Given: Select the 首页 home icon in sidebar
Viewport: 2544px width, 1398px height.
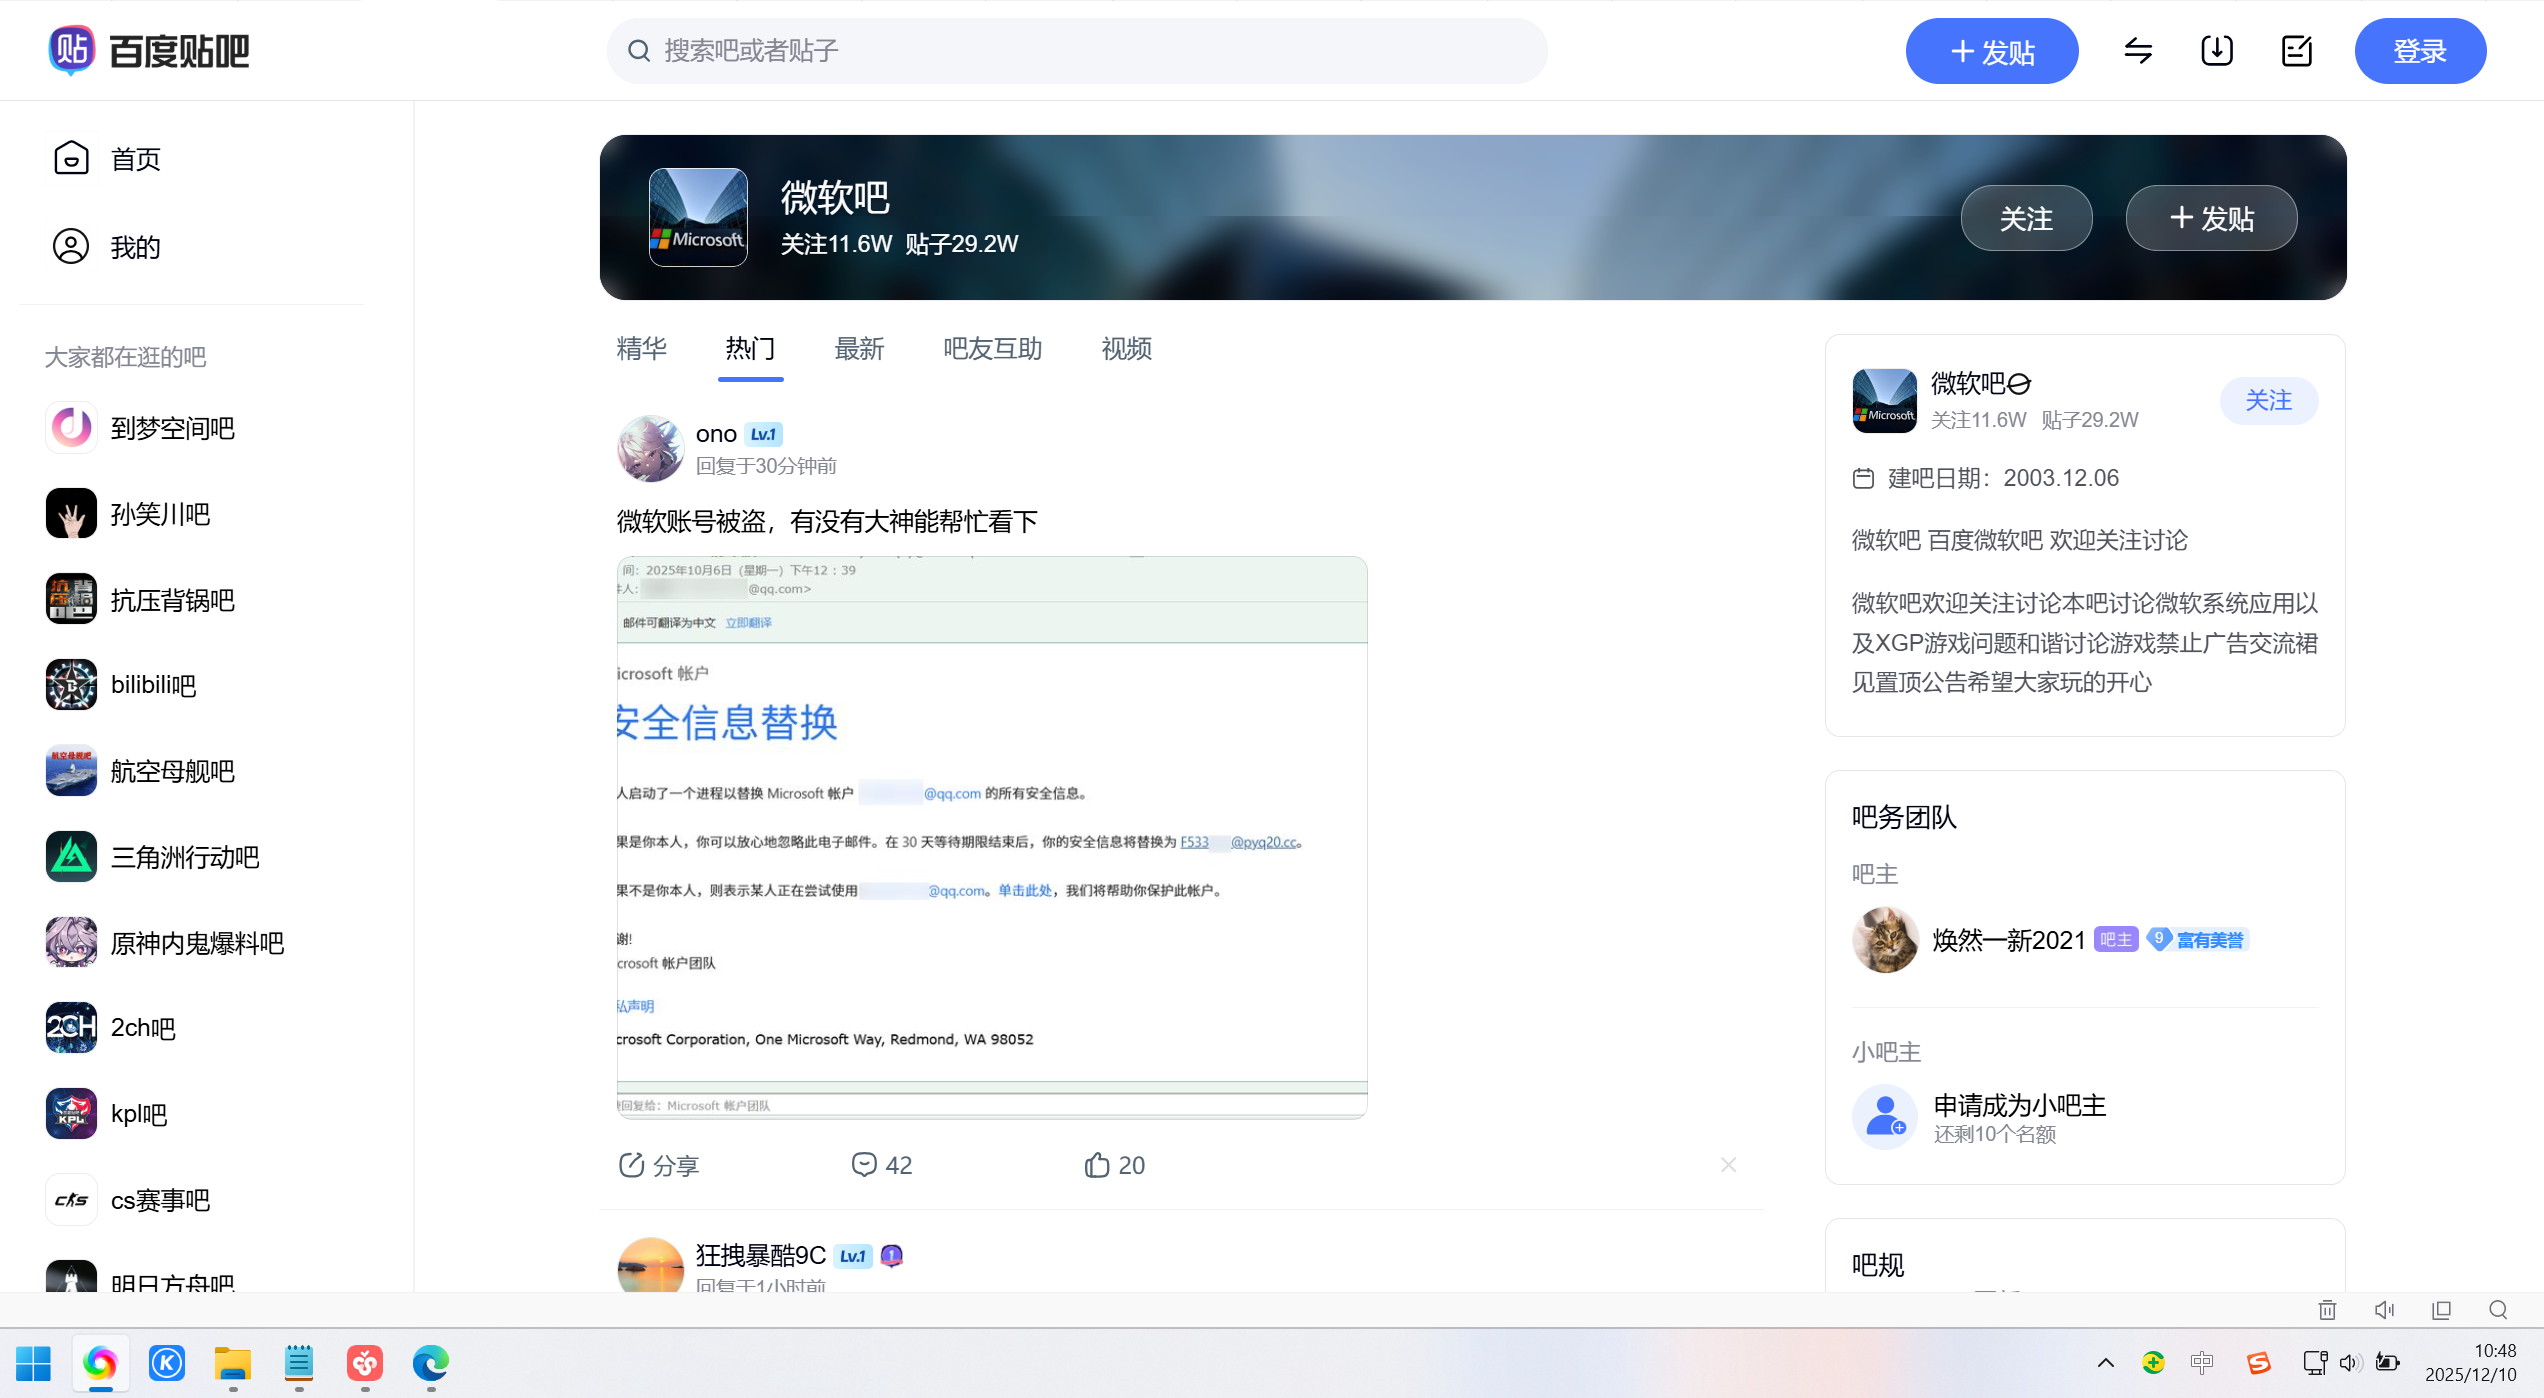Looking at the screenshot, I should click(70, 158).
